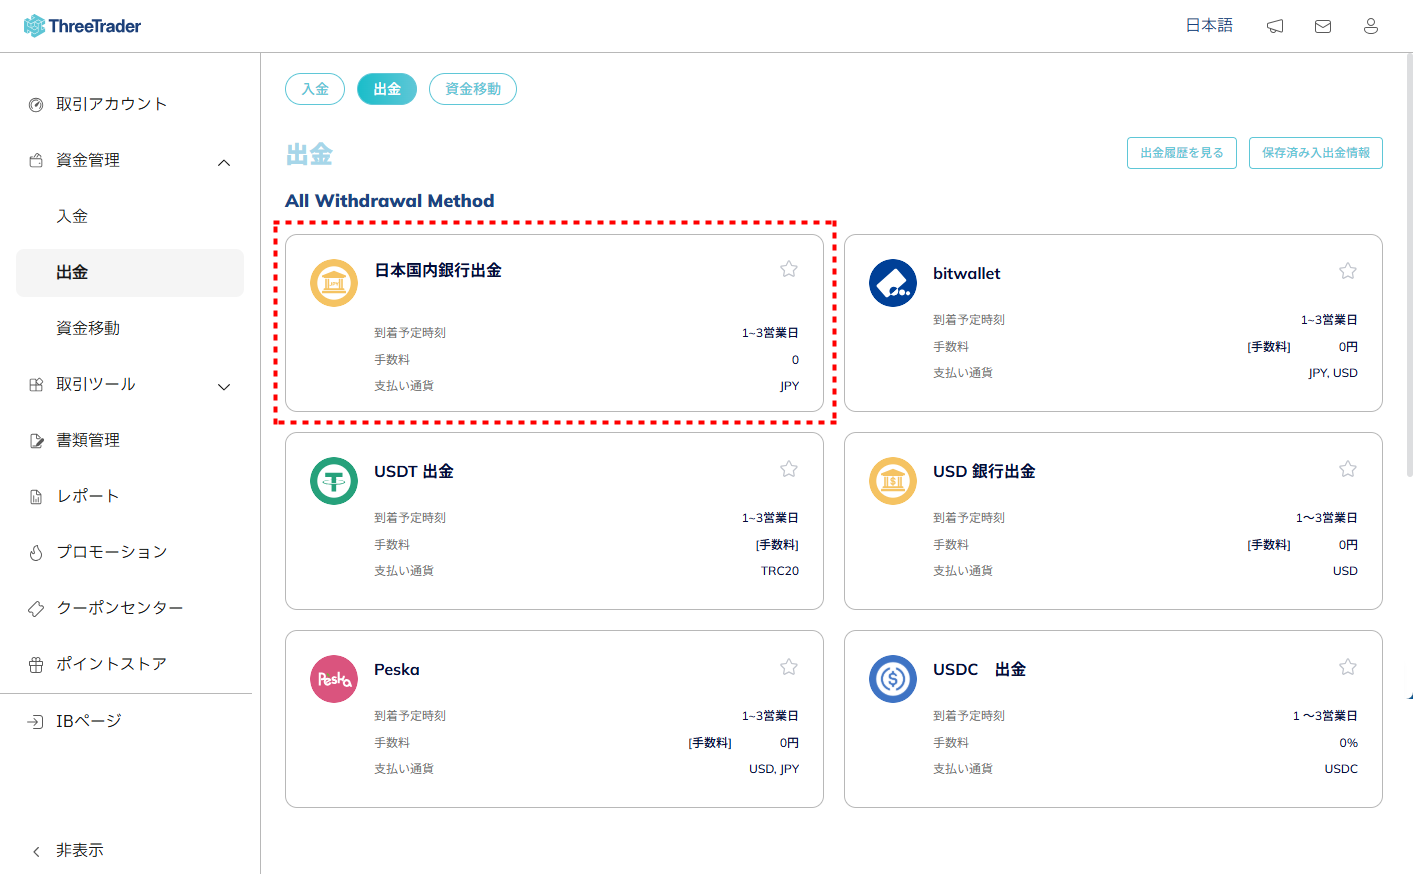Click the 日本国内銀行出金 bank icon
Viewport: 1413px width, 874px height.
click(334, 283)
